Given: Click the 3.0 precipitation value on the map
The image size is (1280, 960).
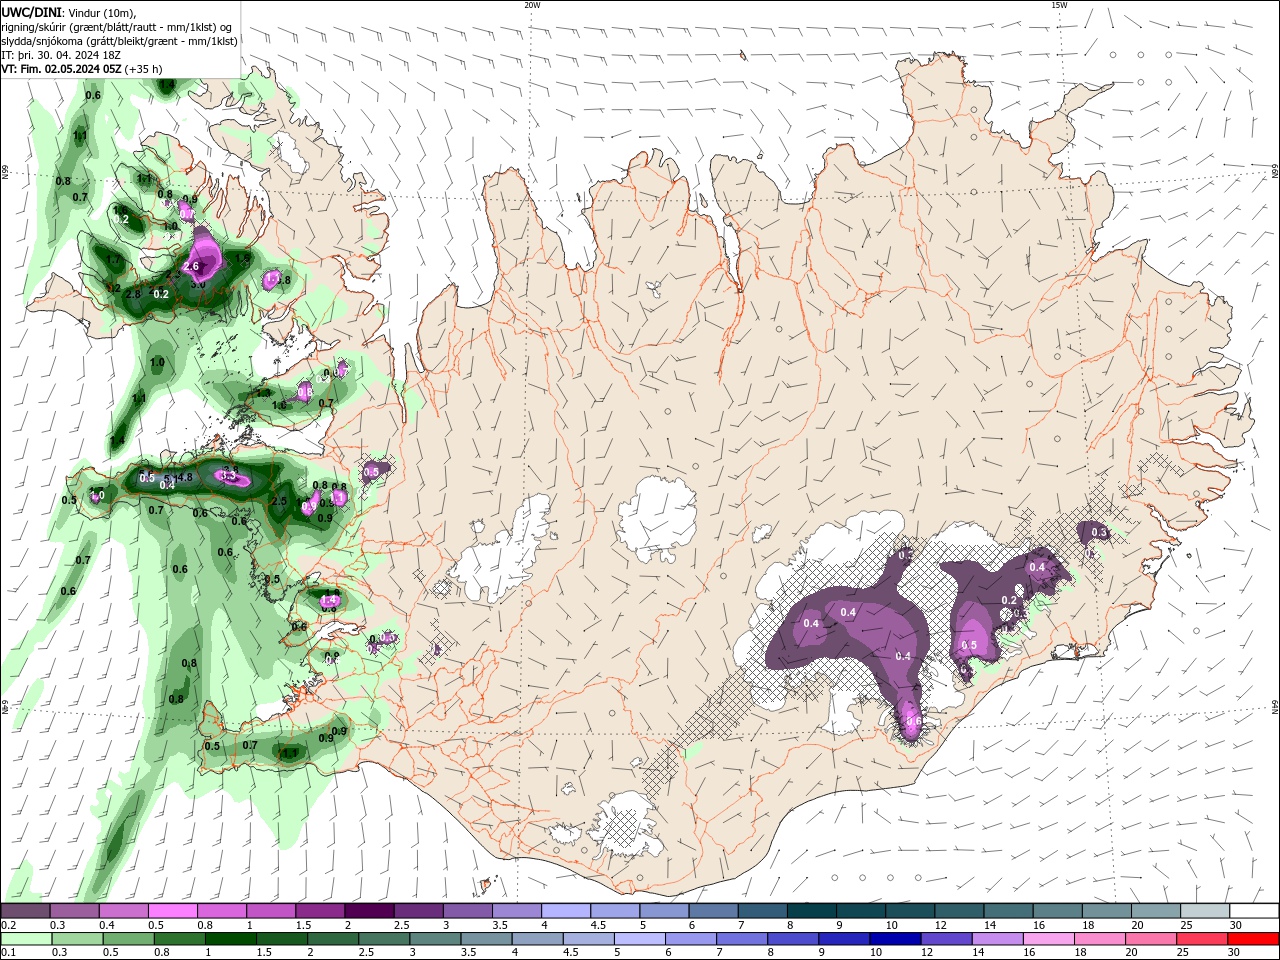Looking at the screenshot, I should pos(198,285).
